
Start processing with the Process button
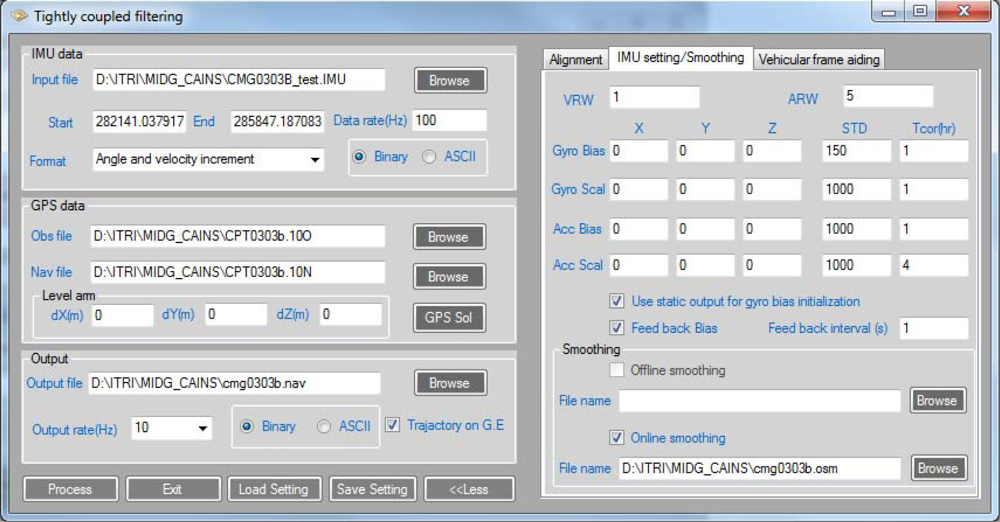pos(70,489)
